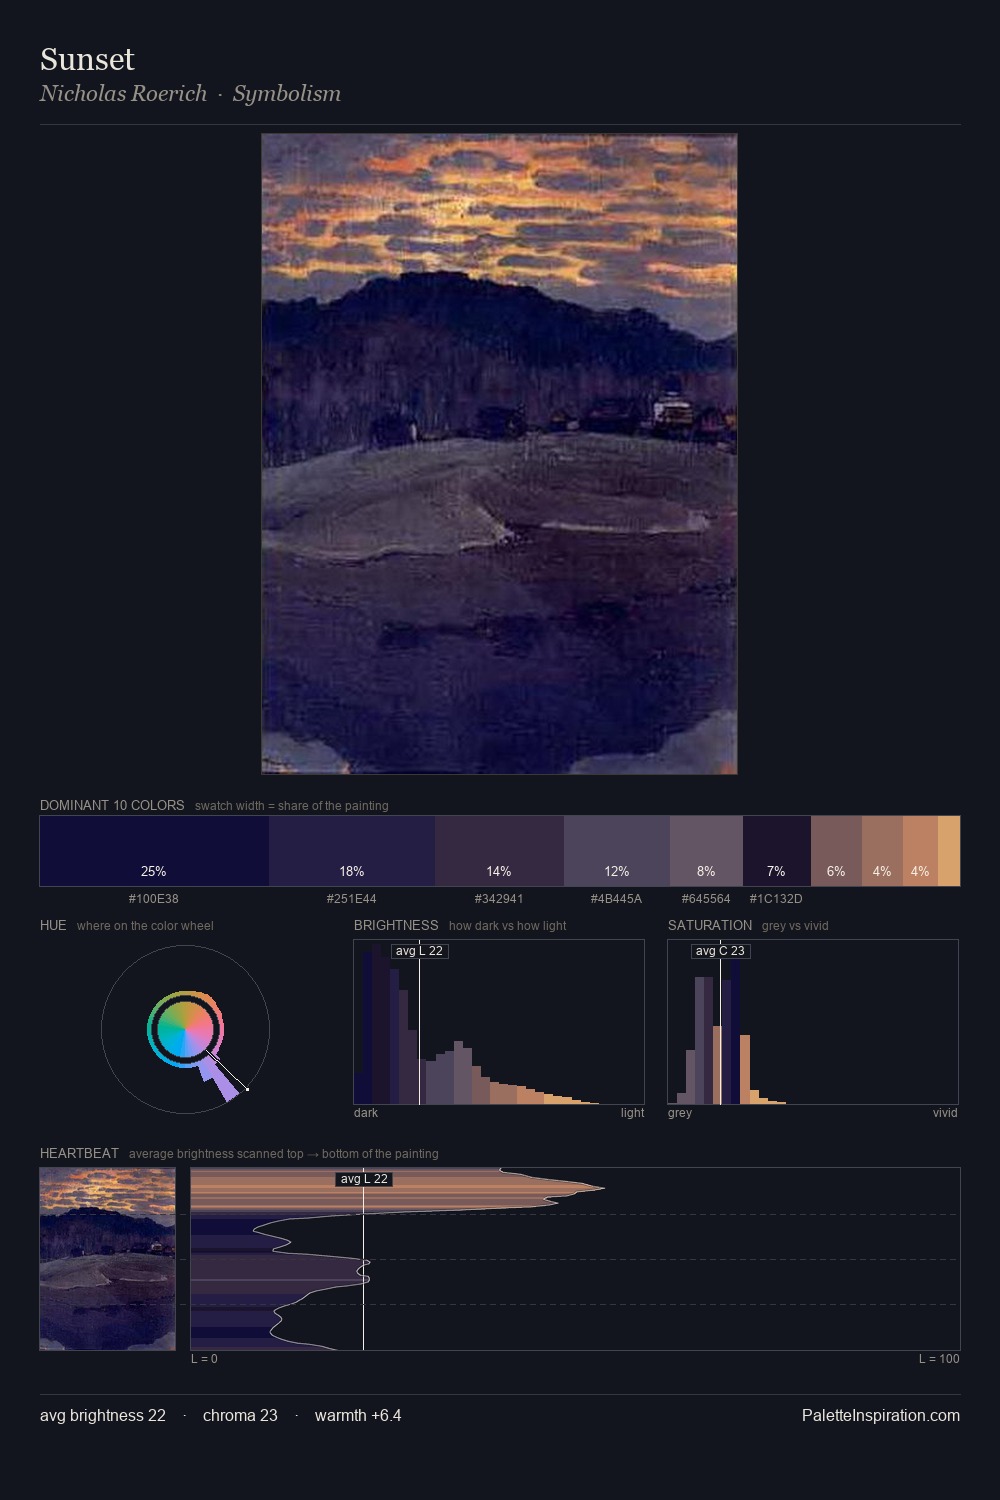The height and width of the screenshot is (1500, 1000).
Task: Click the hex code #1C132D
Action: click(776, 899)
